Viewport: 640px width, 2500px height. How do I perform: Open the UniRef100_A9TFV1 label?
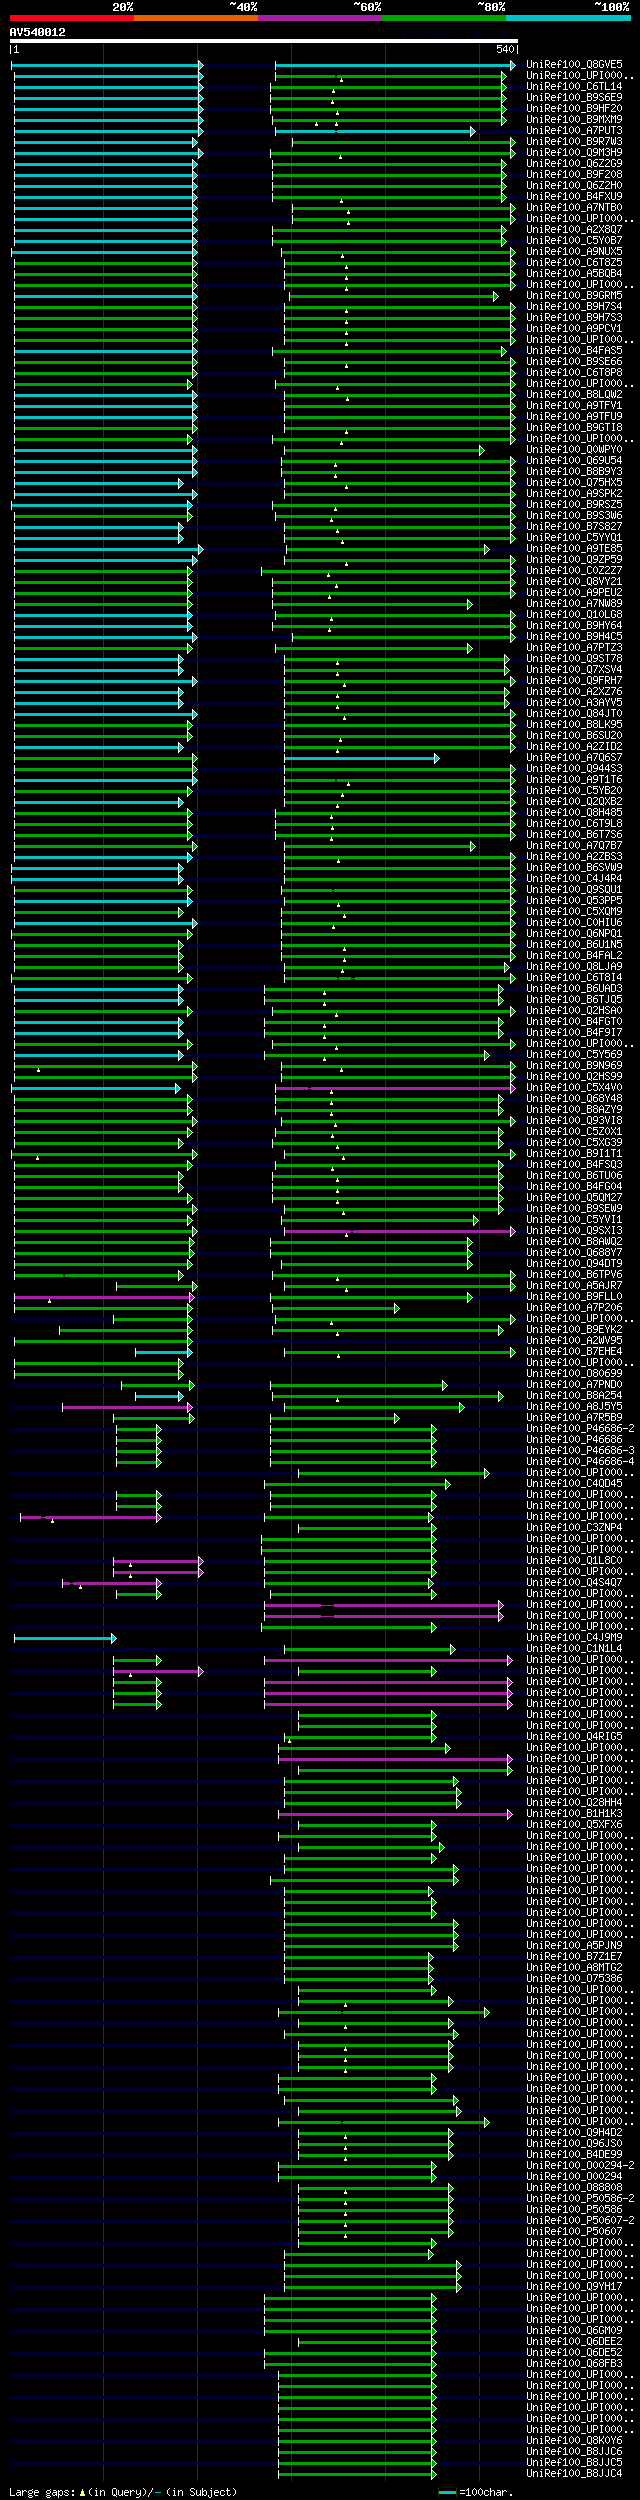tap(574, 405)
